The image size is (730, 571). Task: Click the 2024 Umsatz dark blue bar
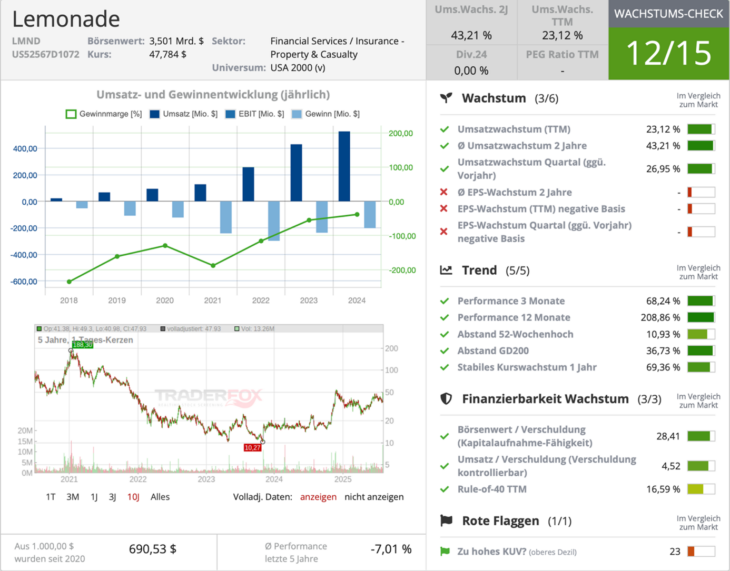[x=344, y=166]
